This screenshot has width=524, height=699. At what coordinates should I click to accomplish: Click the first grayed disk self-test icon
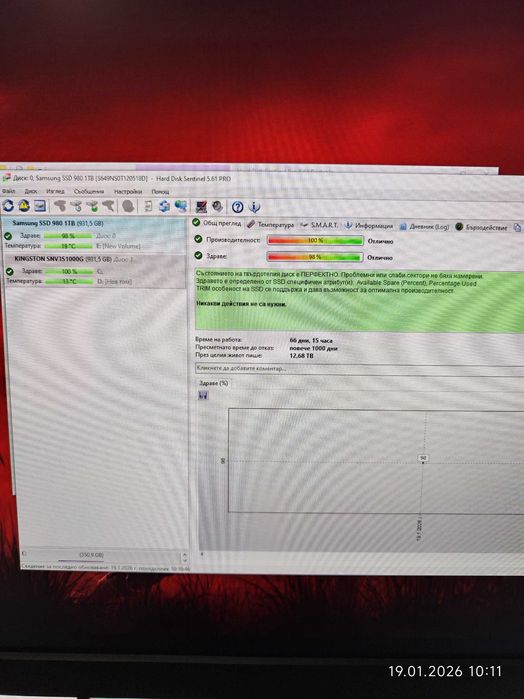(x=60, y=206)
